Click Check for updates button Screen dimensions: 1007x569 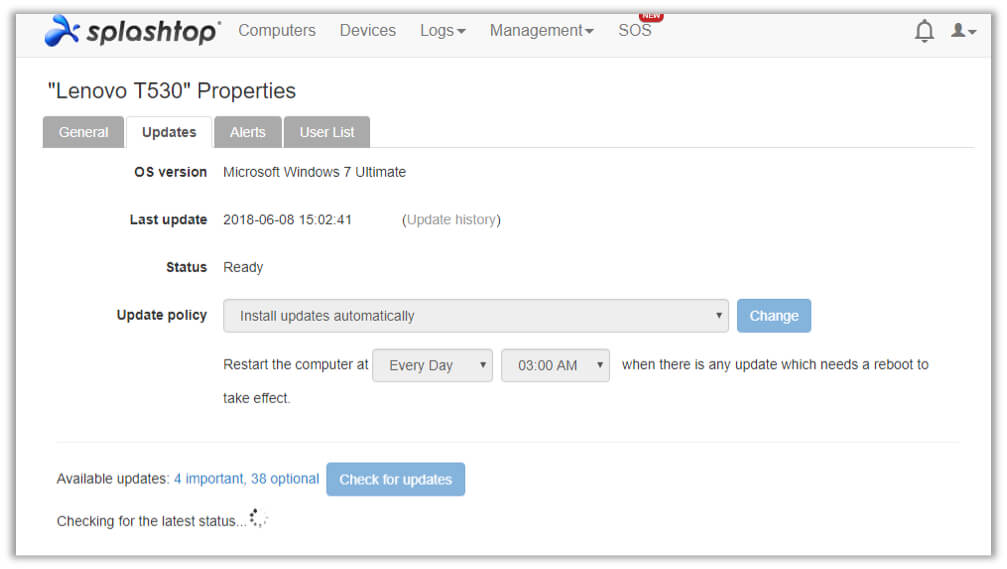click(396, 480)
